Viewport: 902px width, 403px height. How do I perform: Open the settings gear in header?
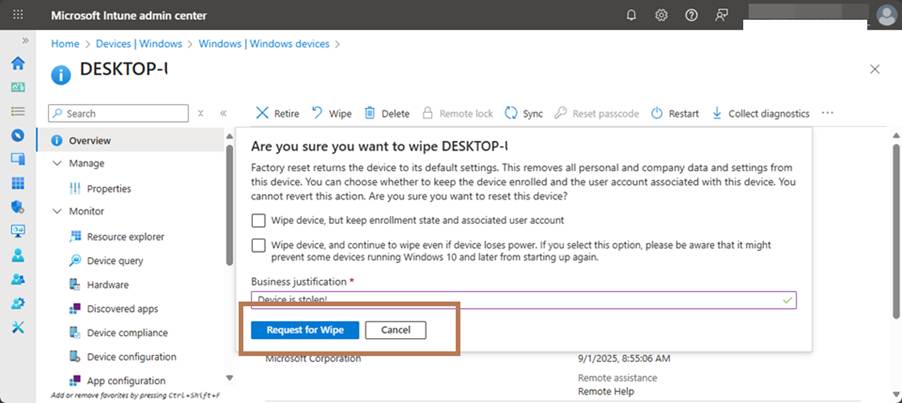(x=661, y=15)
